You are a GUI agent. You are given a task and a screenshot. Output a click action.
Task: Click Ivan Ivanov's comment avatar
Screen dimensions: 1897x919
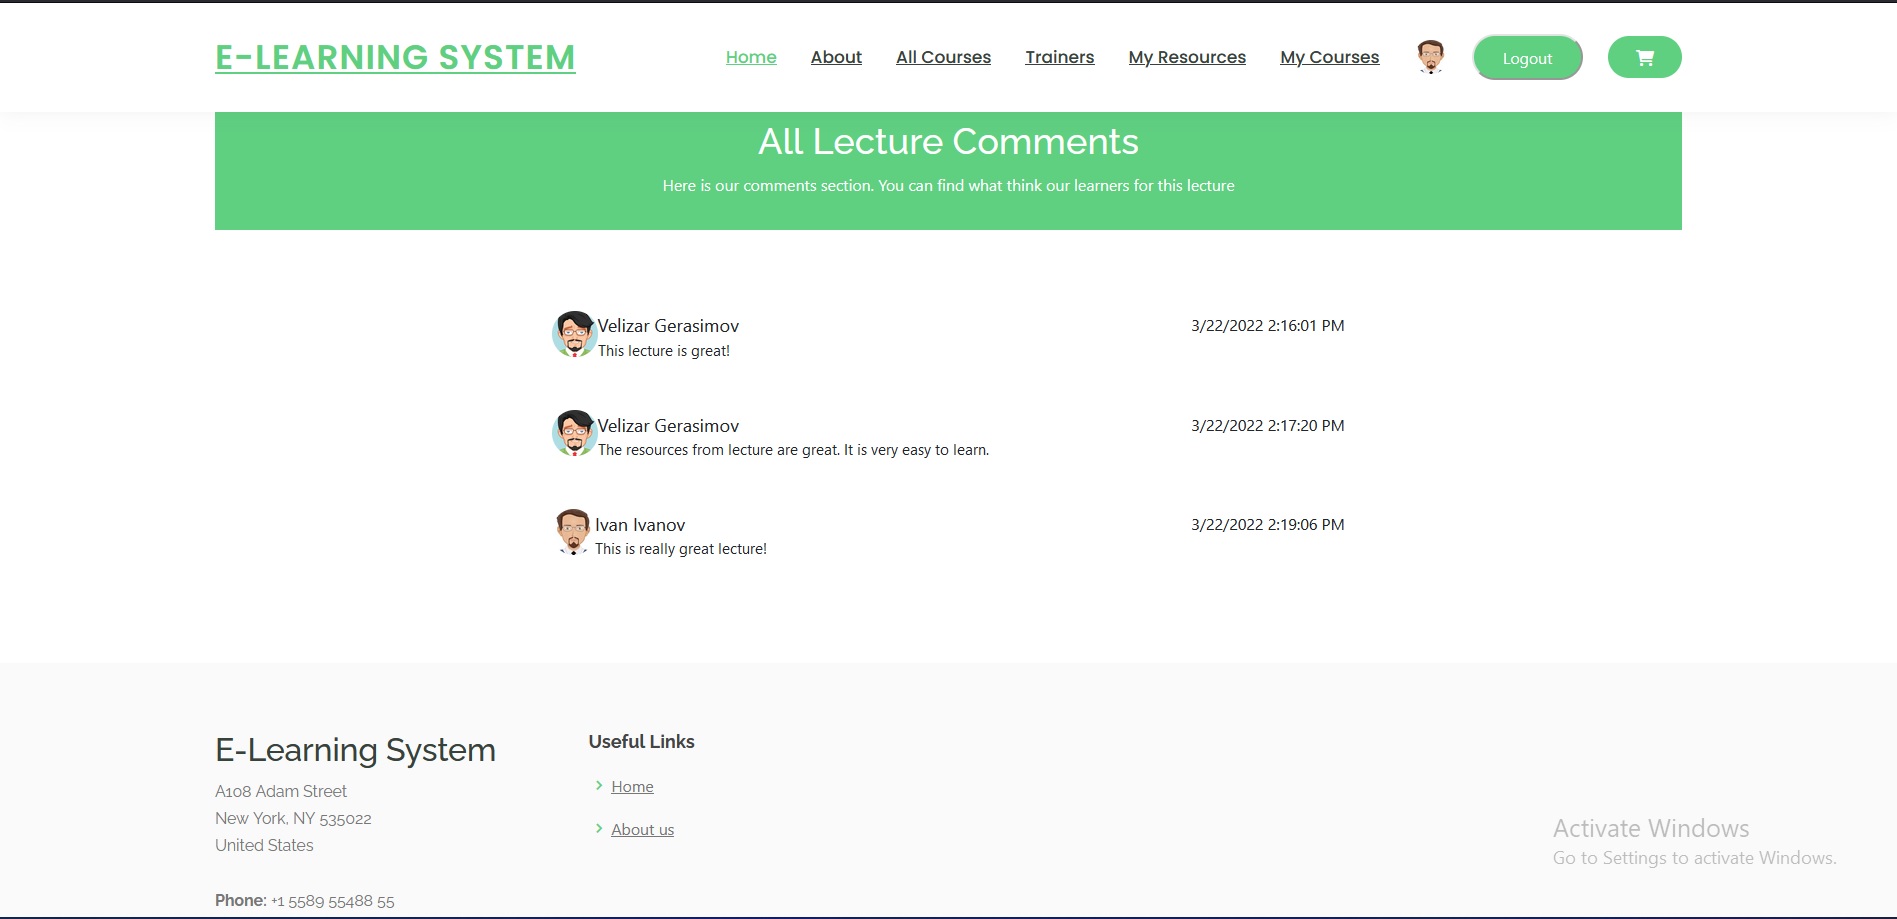pyautogui.click(x=572, y=531)
